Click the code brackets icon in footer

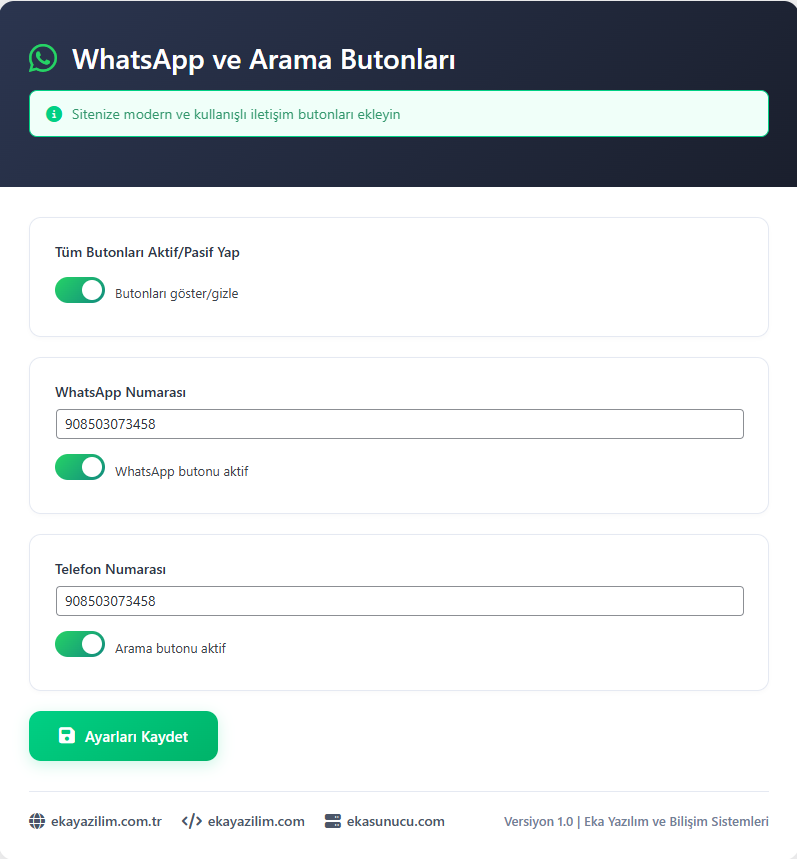click(192, 821)
